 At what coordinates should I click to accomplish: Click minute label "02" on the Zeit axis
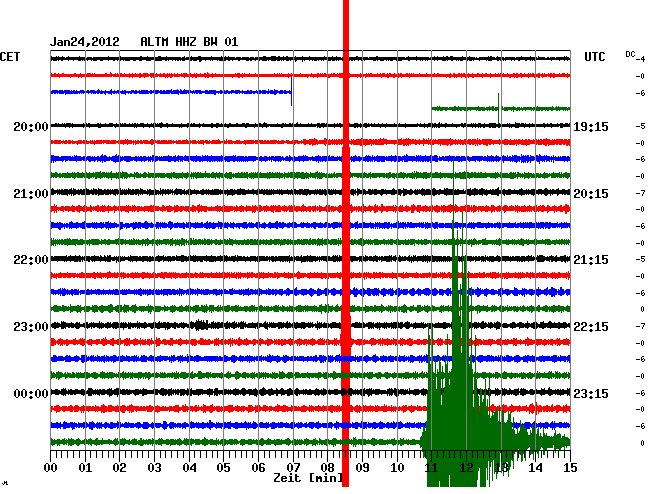tap(119, 468)
